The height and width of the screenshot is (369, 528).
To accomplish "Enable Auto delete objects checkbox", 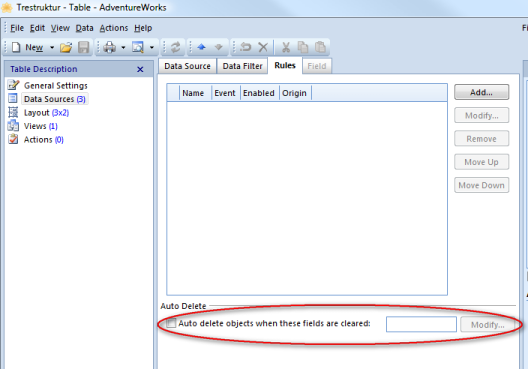I will (171, 324).
